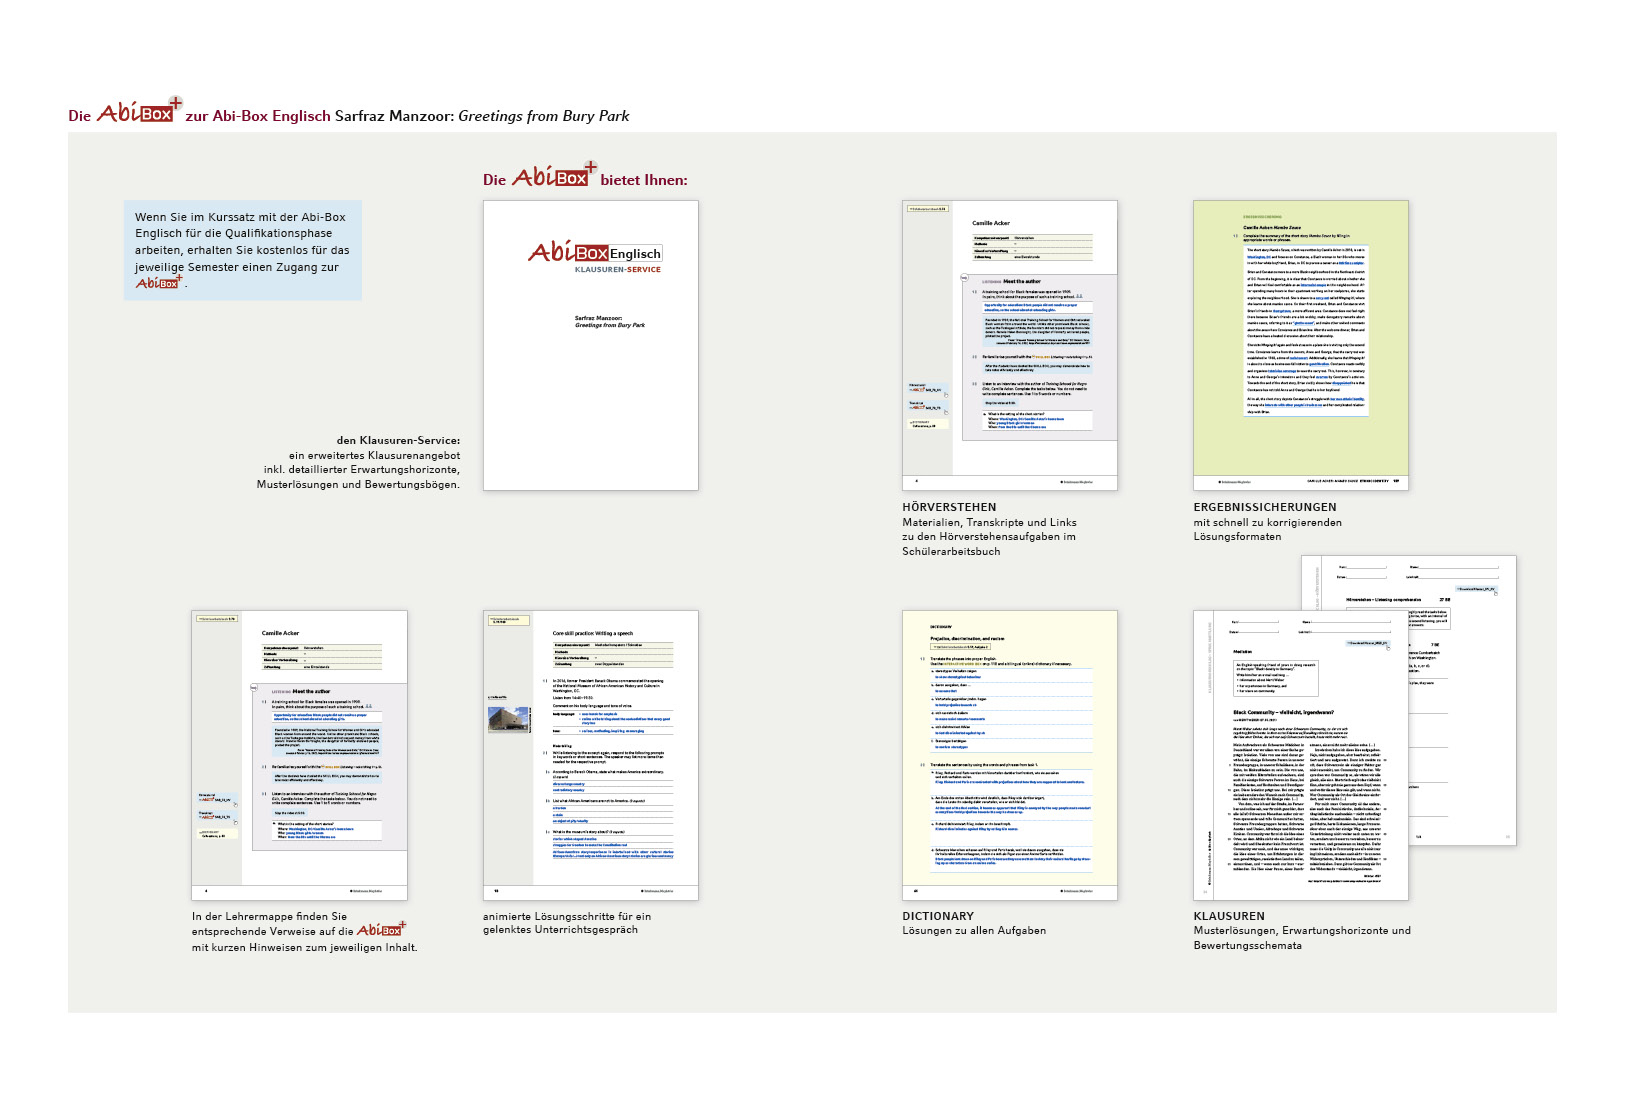Select the Lehrermappe page thumbnail with Camille Acker
Viewport: 1625px width, 1096px height.
[x=299, y=755]
